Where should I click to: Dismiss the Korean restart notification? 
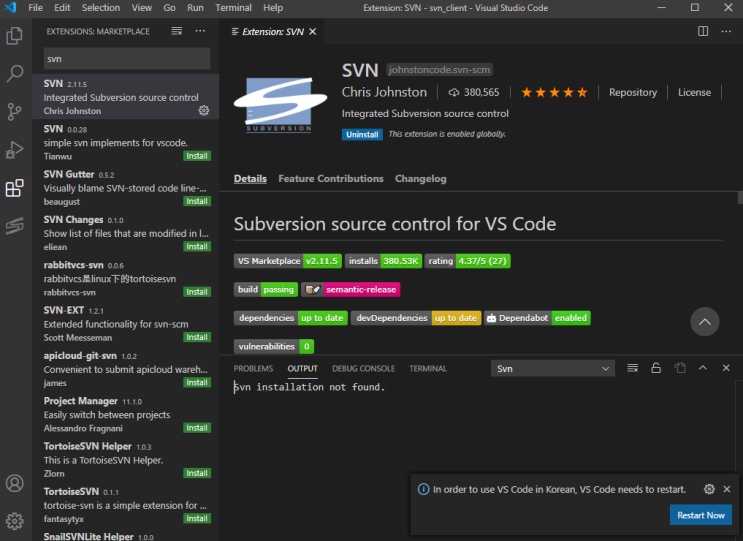[x=727, y=489]
